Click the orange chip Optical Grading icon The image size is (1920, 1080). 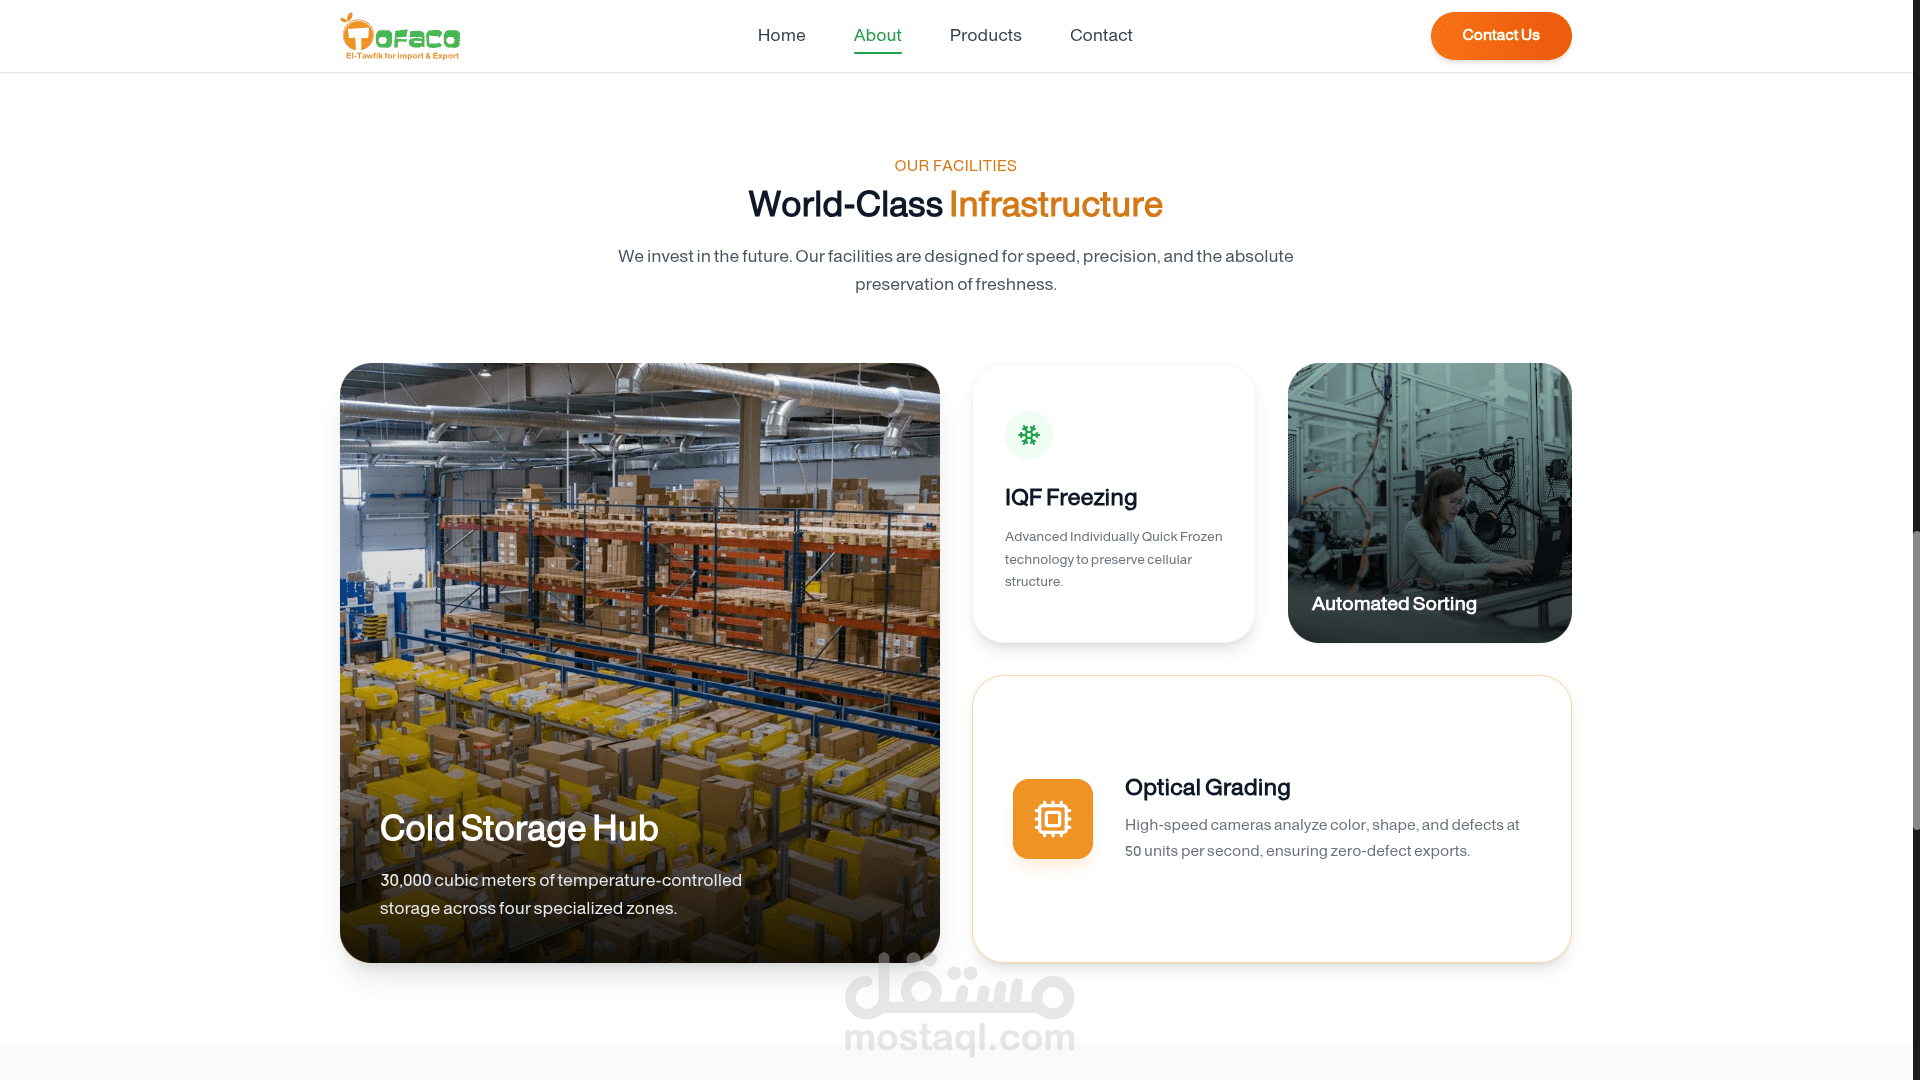point(1053,819)
